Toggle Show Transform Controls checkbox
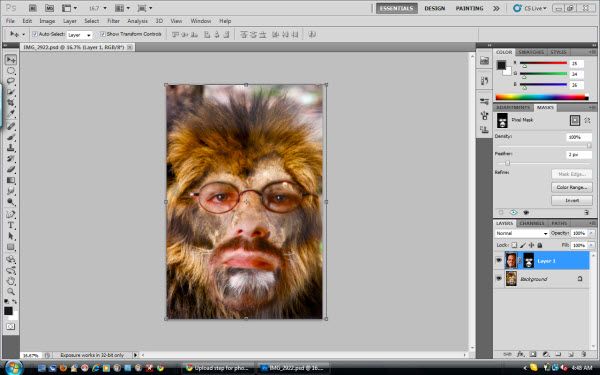 coord(103,34)
